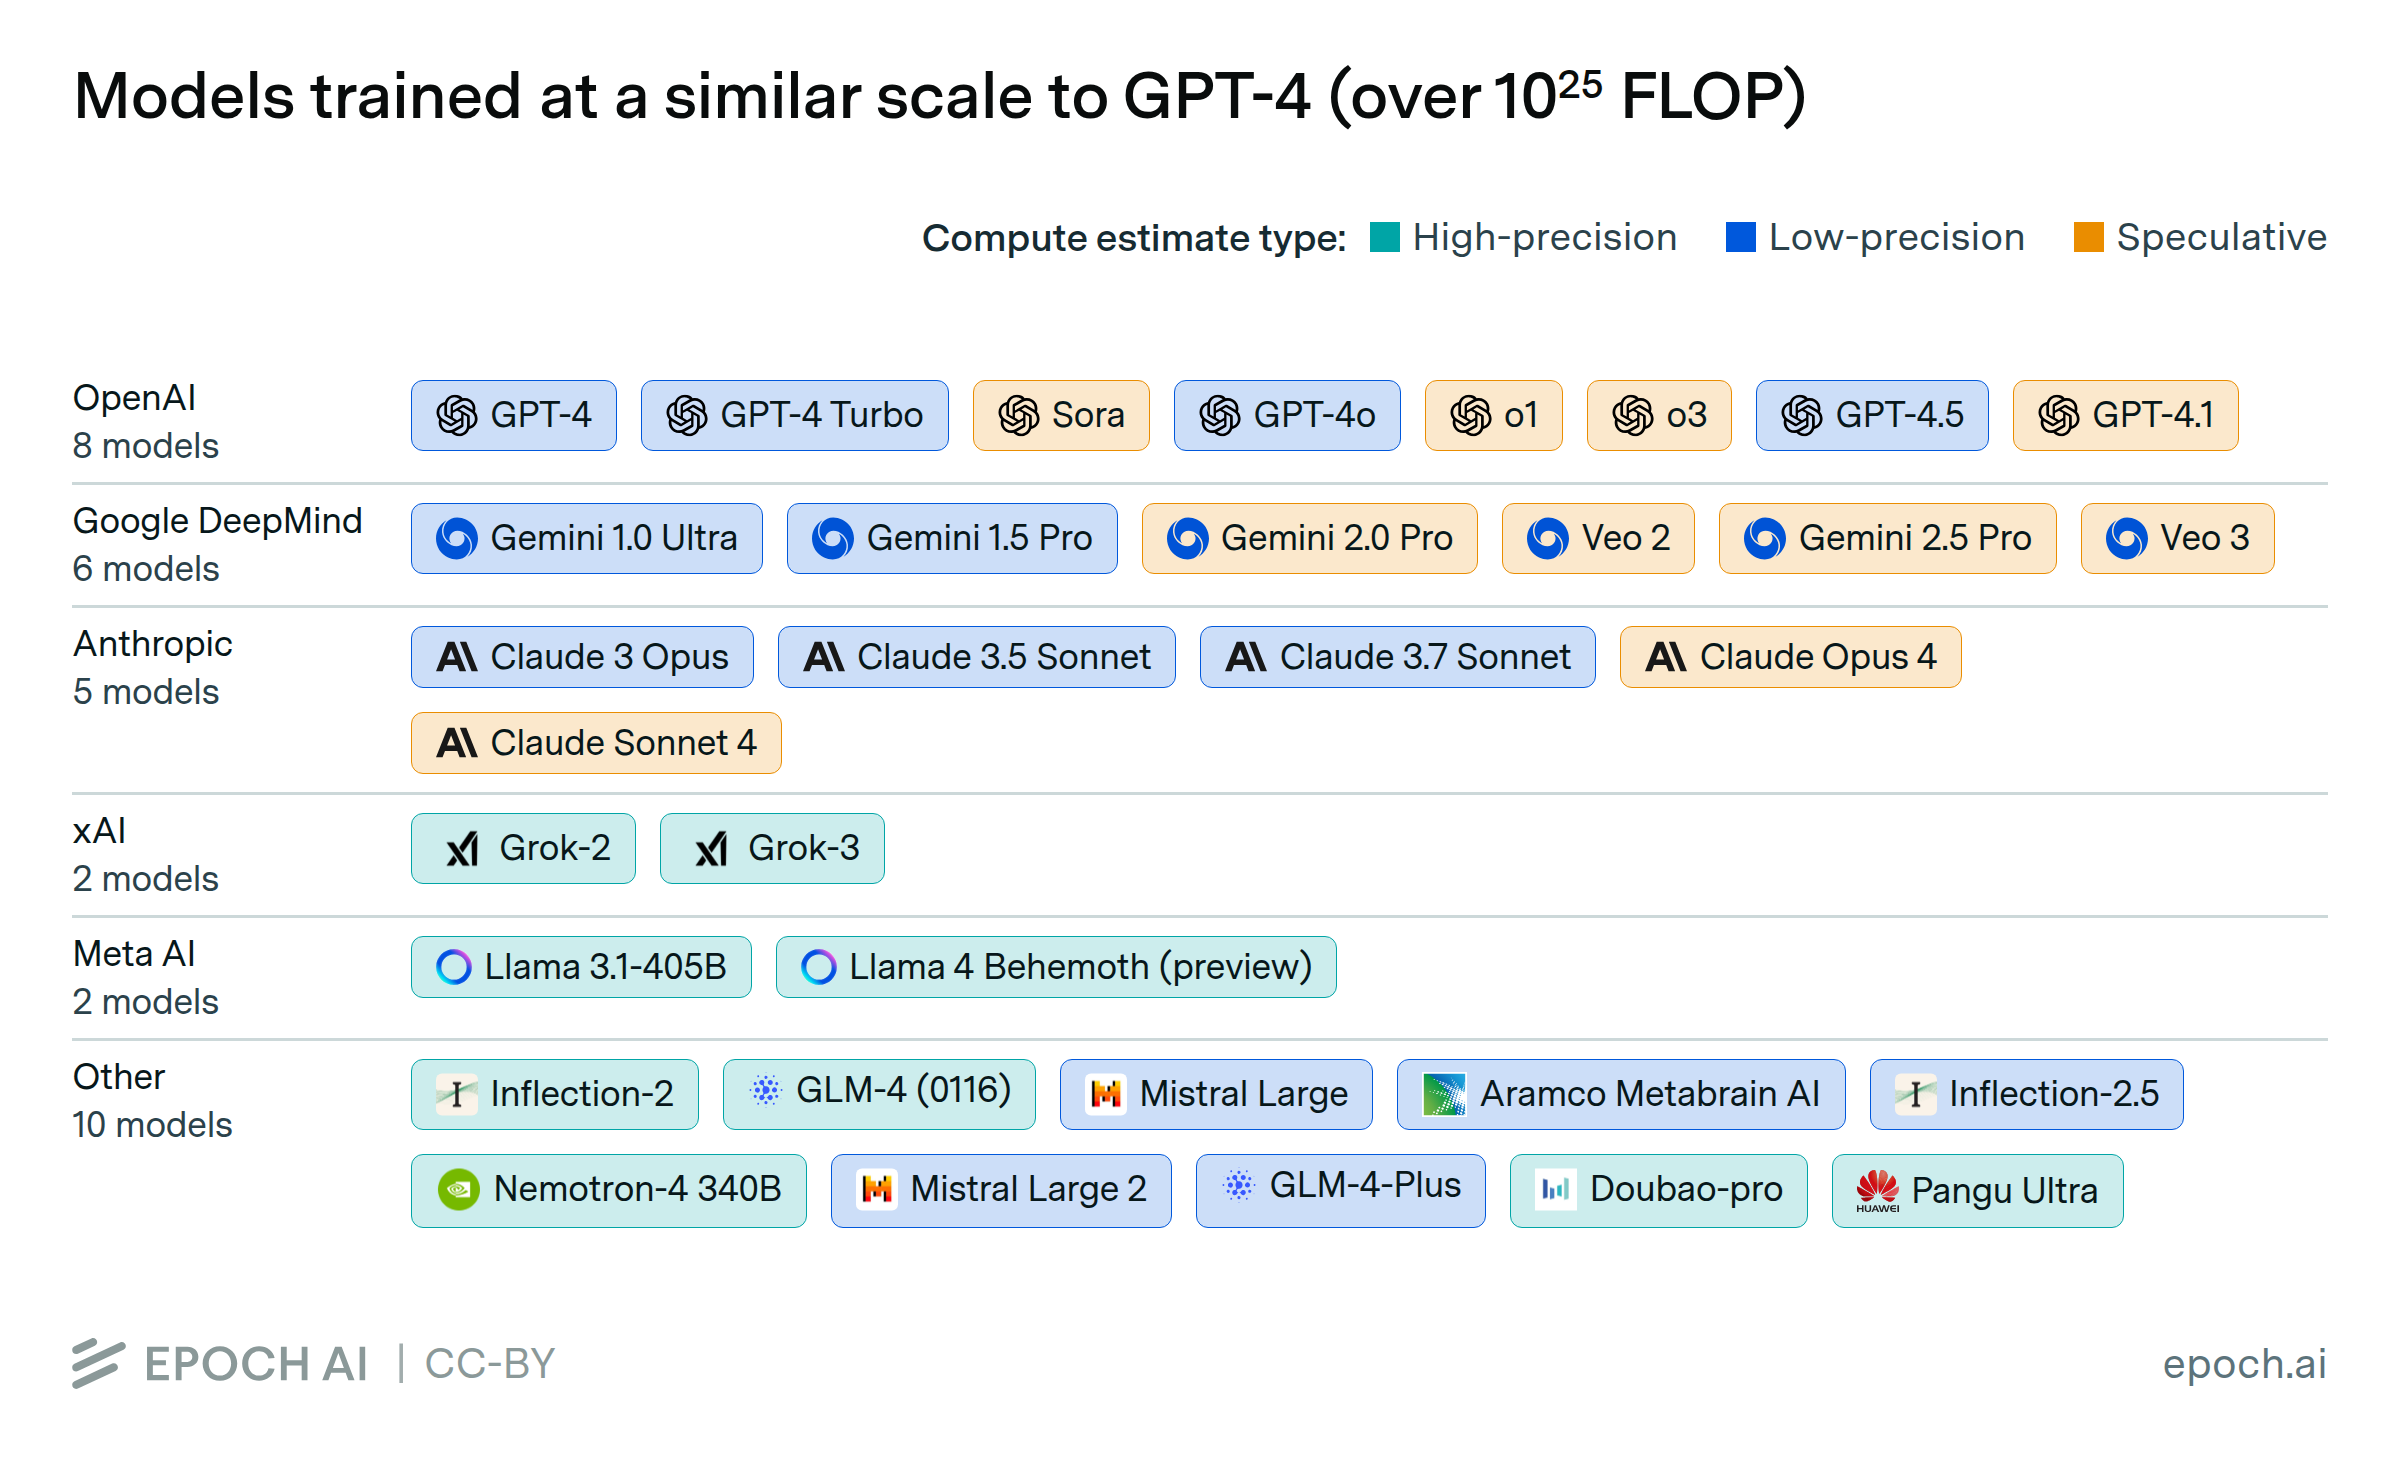The image size is (2400, 1469).
Task: Click the xAI logo next to Grok-3
Action: (x=711, y=849)
